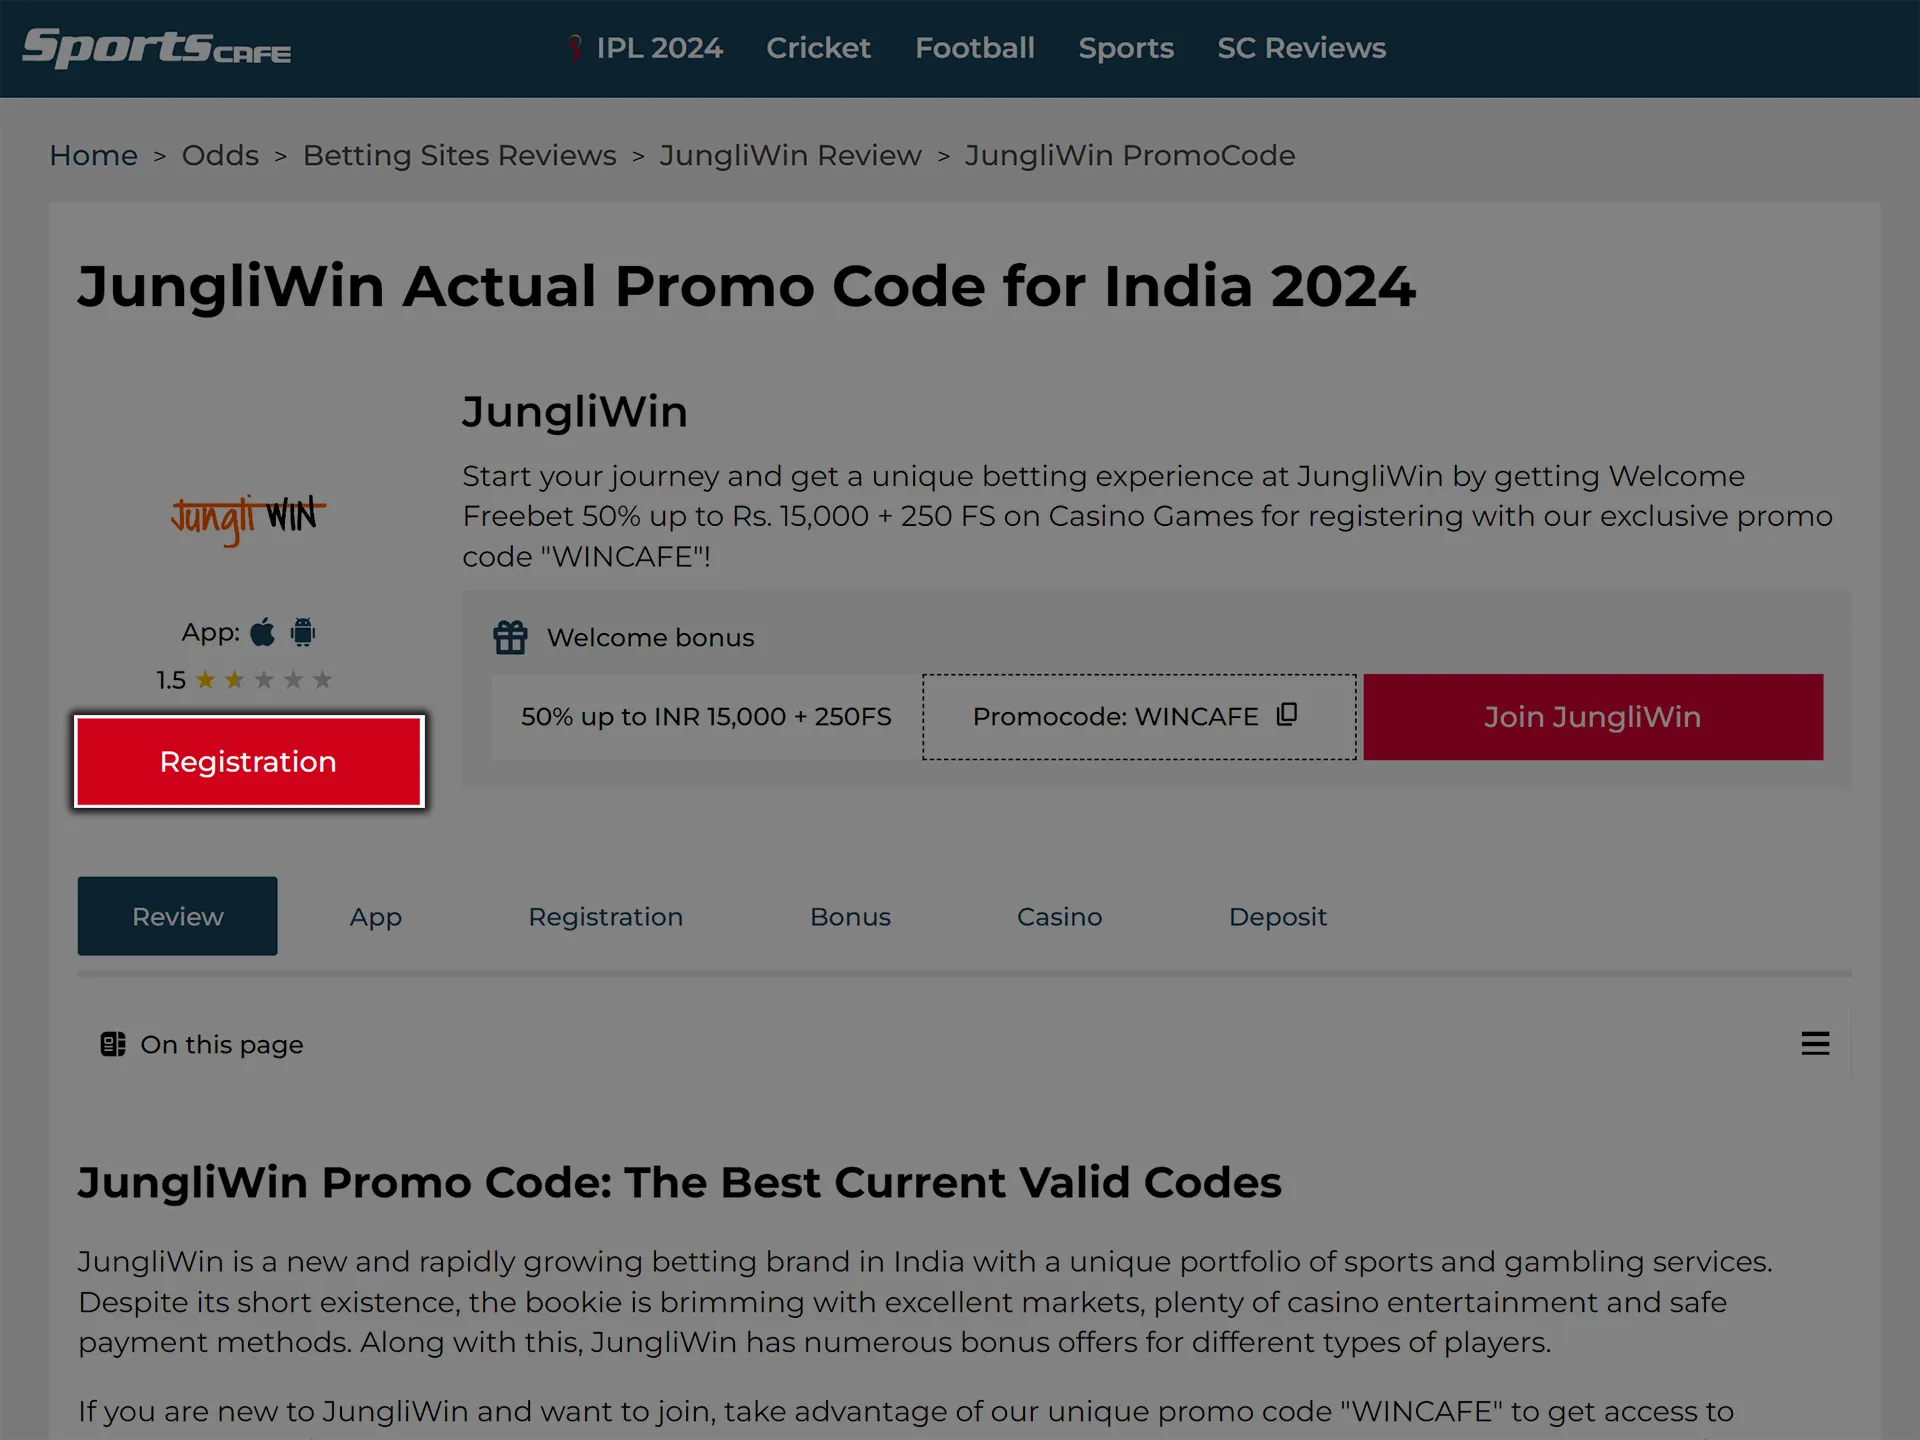1920x1440 pixels.
Task: Select the Review tab
Action: point(177,917)
